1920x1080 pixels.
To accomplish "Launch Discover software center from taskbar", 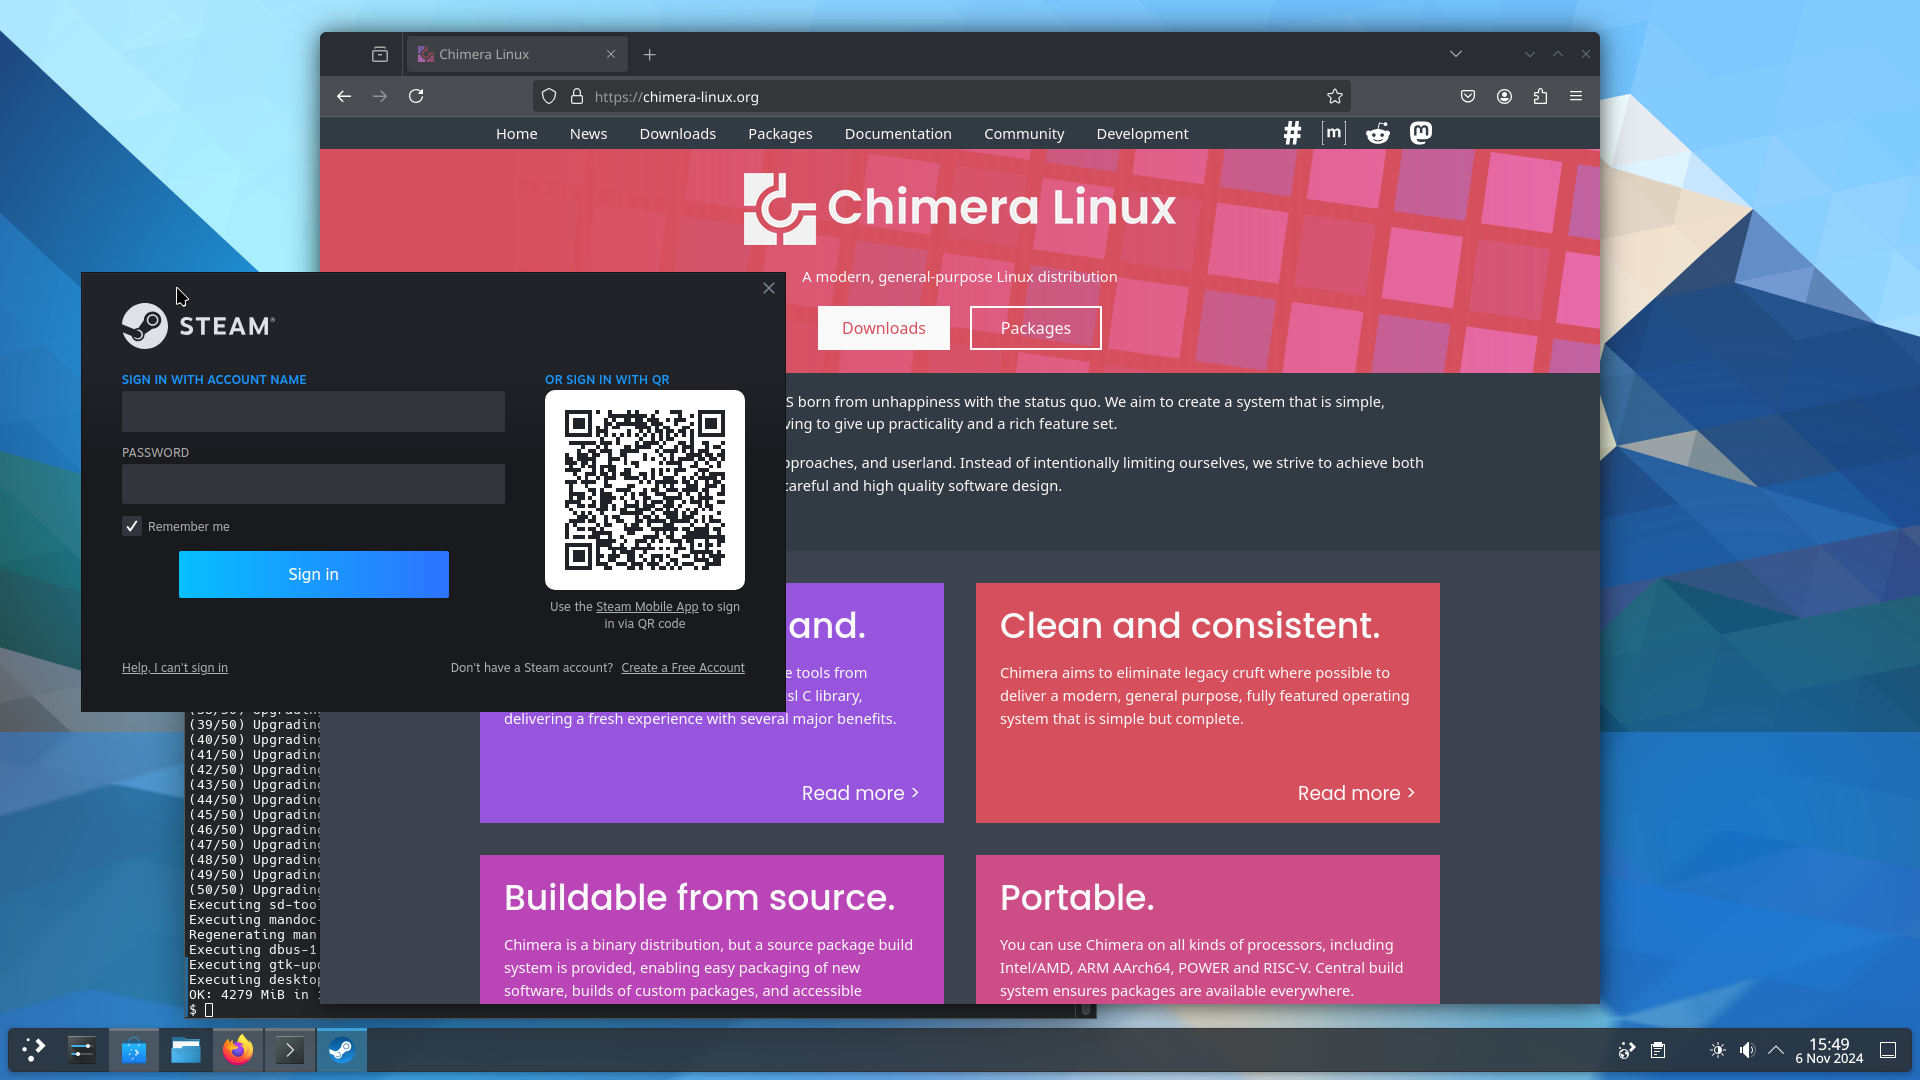I will 134,1050.
